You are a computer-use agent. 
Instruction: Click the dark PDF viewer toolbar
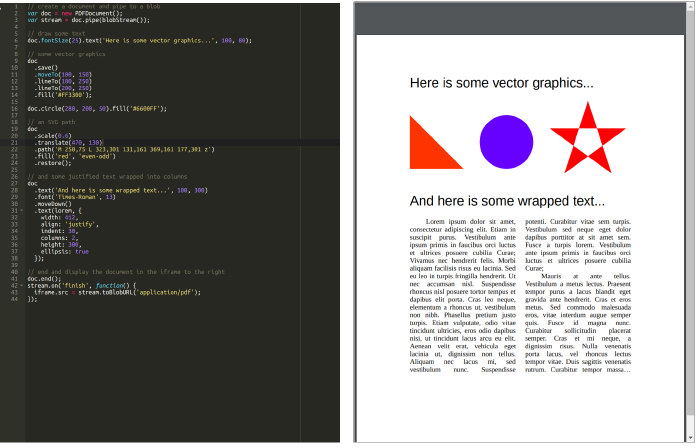point(520,19)
